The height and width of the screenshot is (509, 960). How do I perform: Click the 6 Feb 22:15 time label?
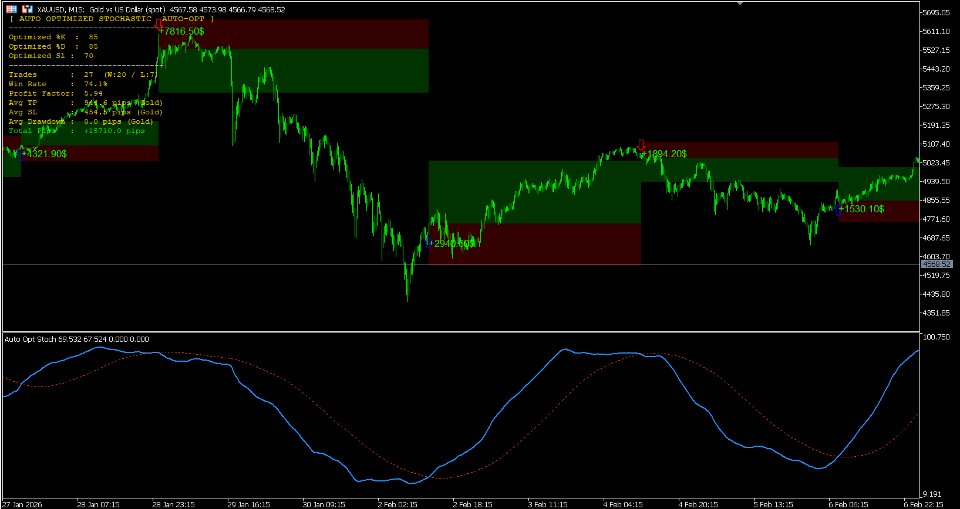(922, 504)
